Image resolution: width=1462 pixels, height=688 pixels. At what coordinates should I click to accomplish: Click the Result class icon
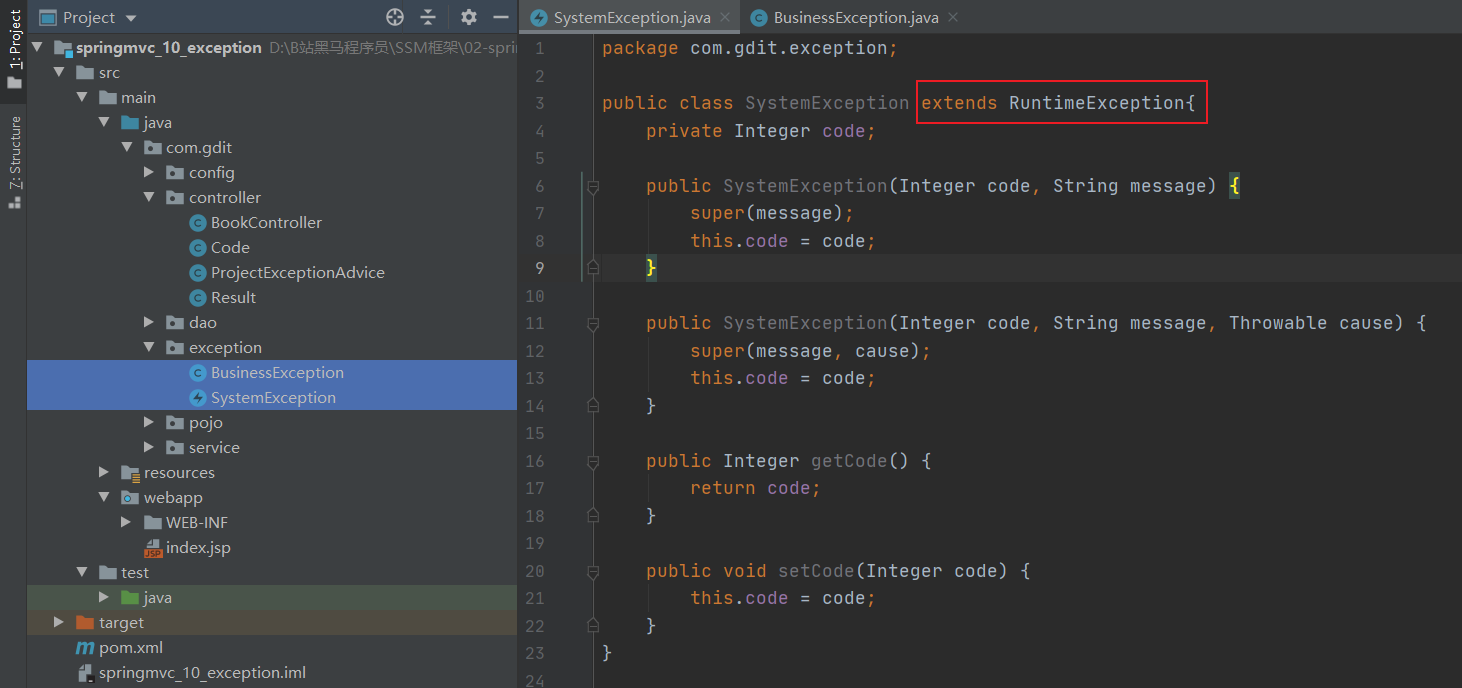[197, 297]
